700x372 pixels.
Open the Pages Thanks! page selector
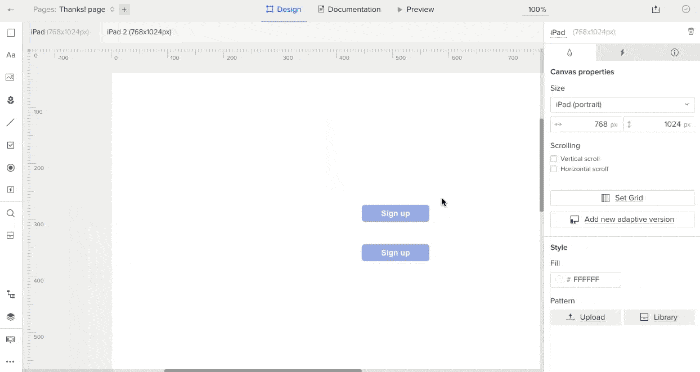pos(74,9)
